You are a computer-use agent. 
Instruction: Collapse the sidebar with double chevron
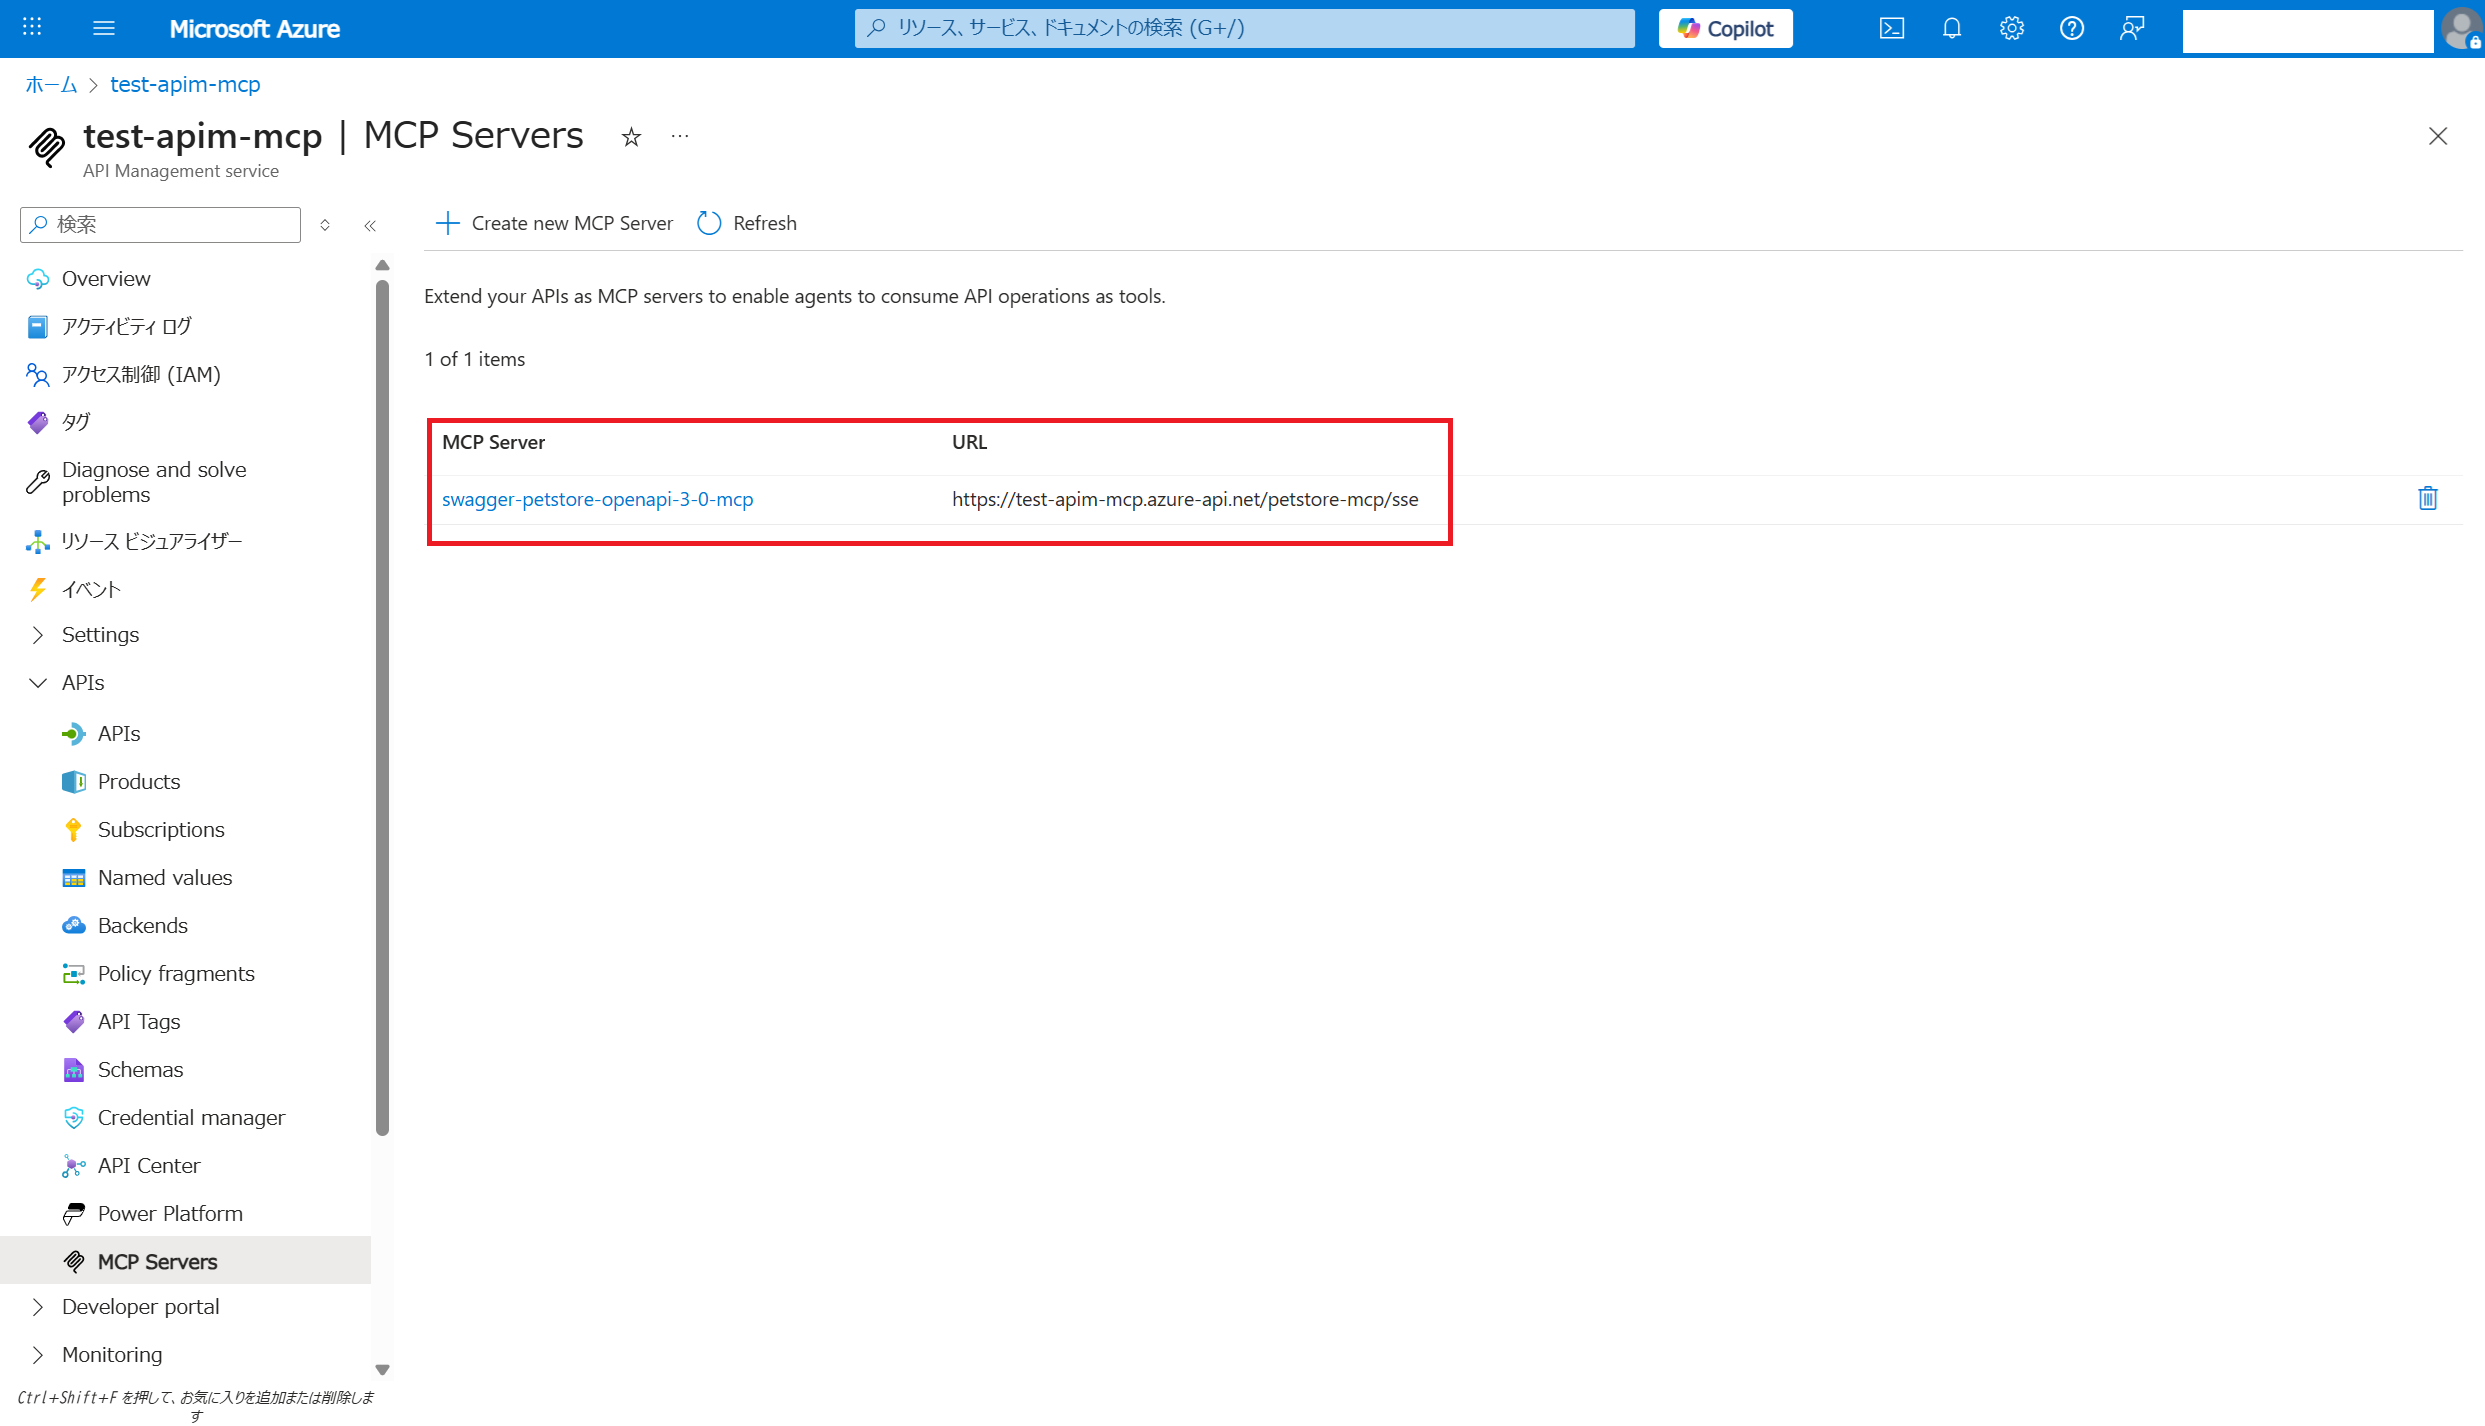[370, 225]
